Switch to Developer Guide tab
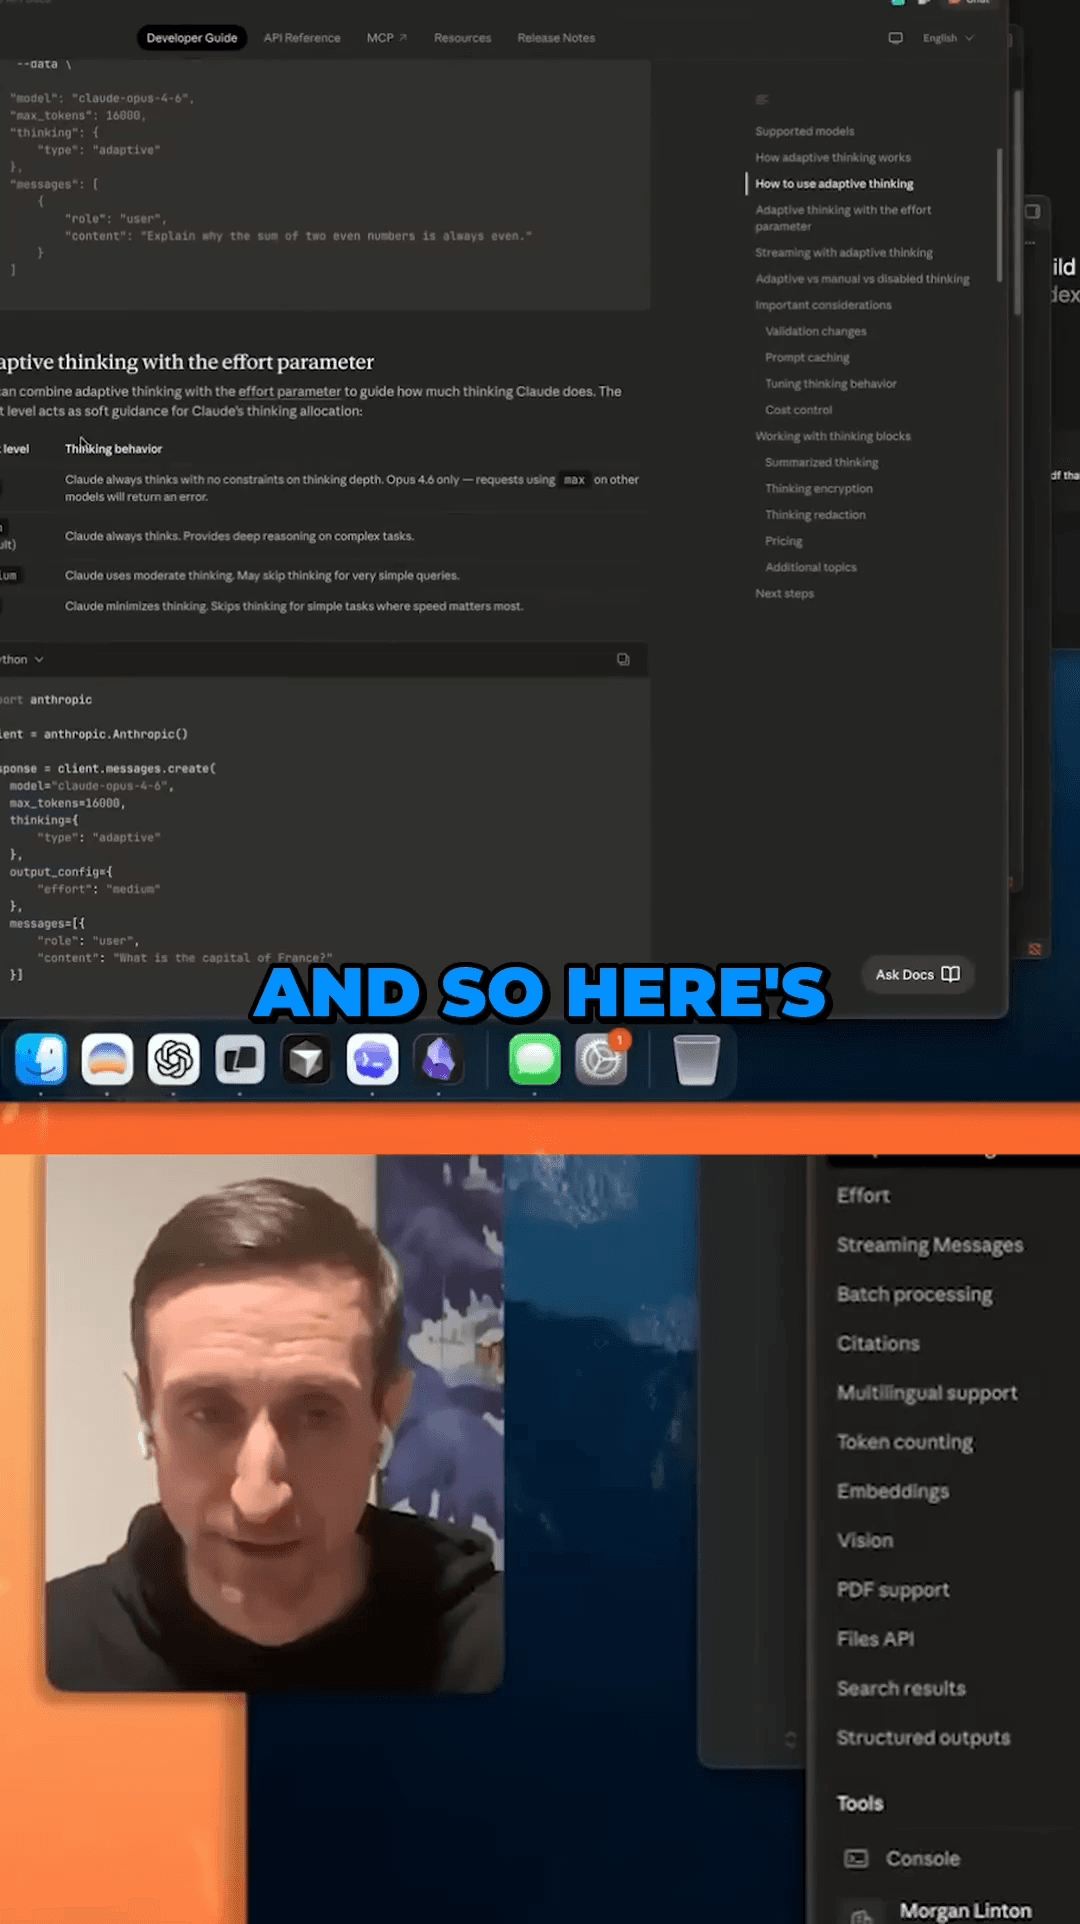The height and width of the screenshot is (1924, 1080). click(x=192, y=38)
